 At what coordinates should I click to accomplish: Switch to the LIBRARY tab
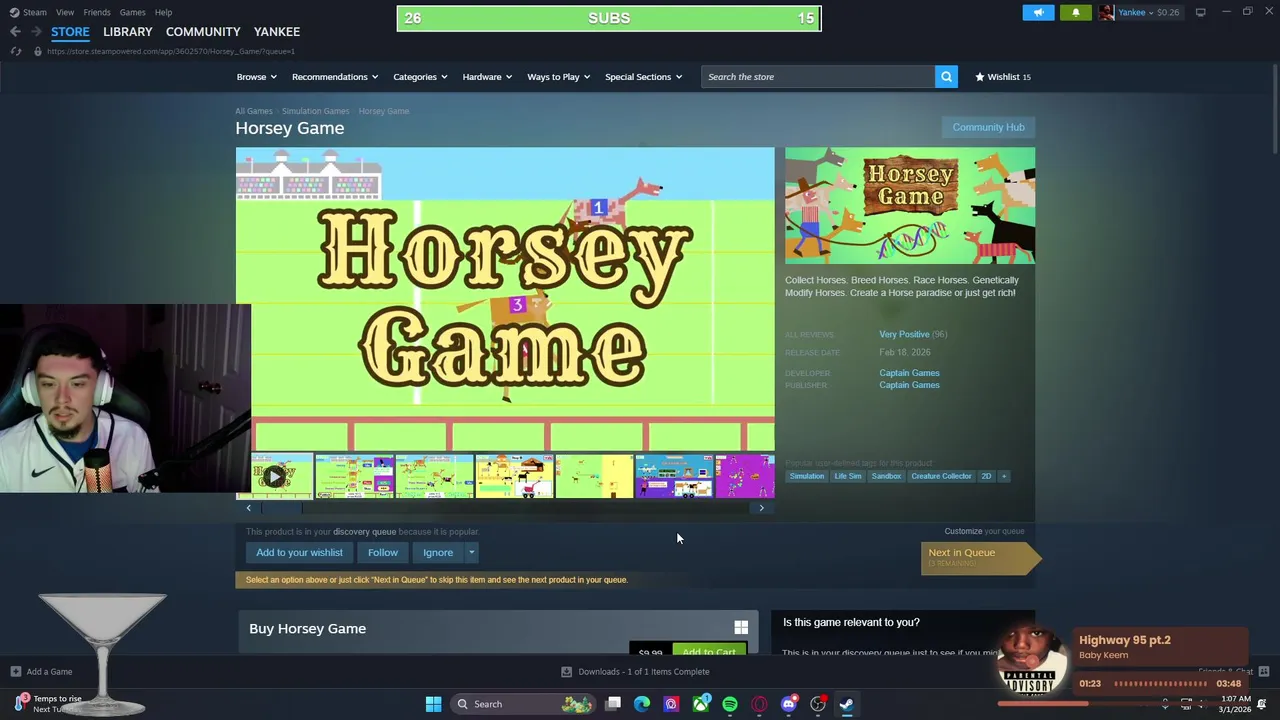click(128, 32)
